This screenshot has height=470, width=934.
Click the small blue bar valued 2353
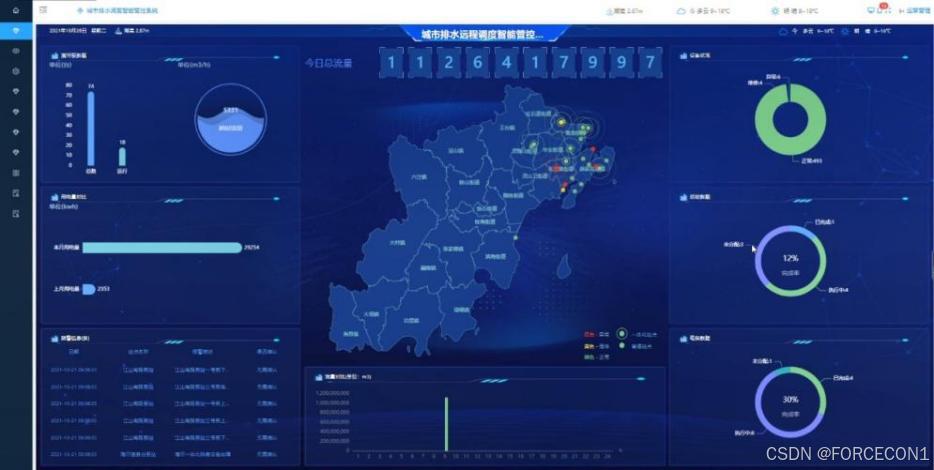(88, 289)
